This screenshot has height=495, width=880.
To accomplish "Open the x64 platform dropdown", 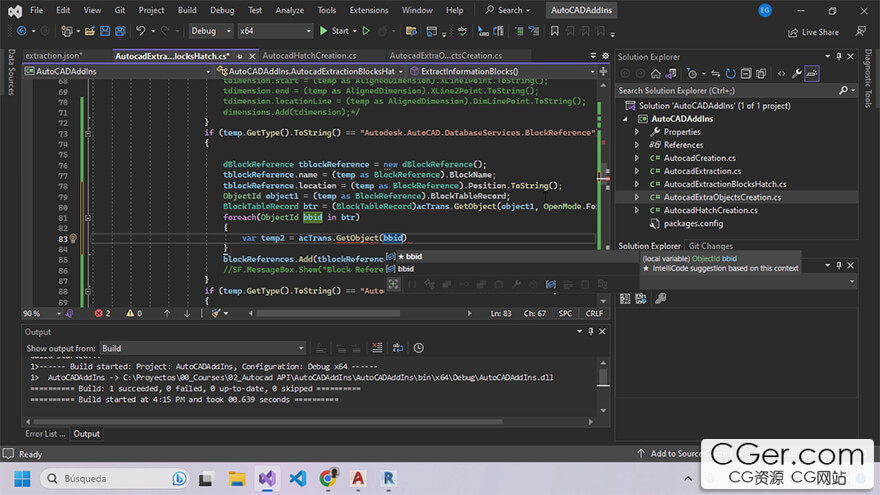I will point(275,31).
